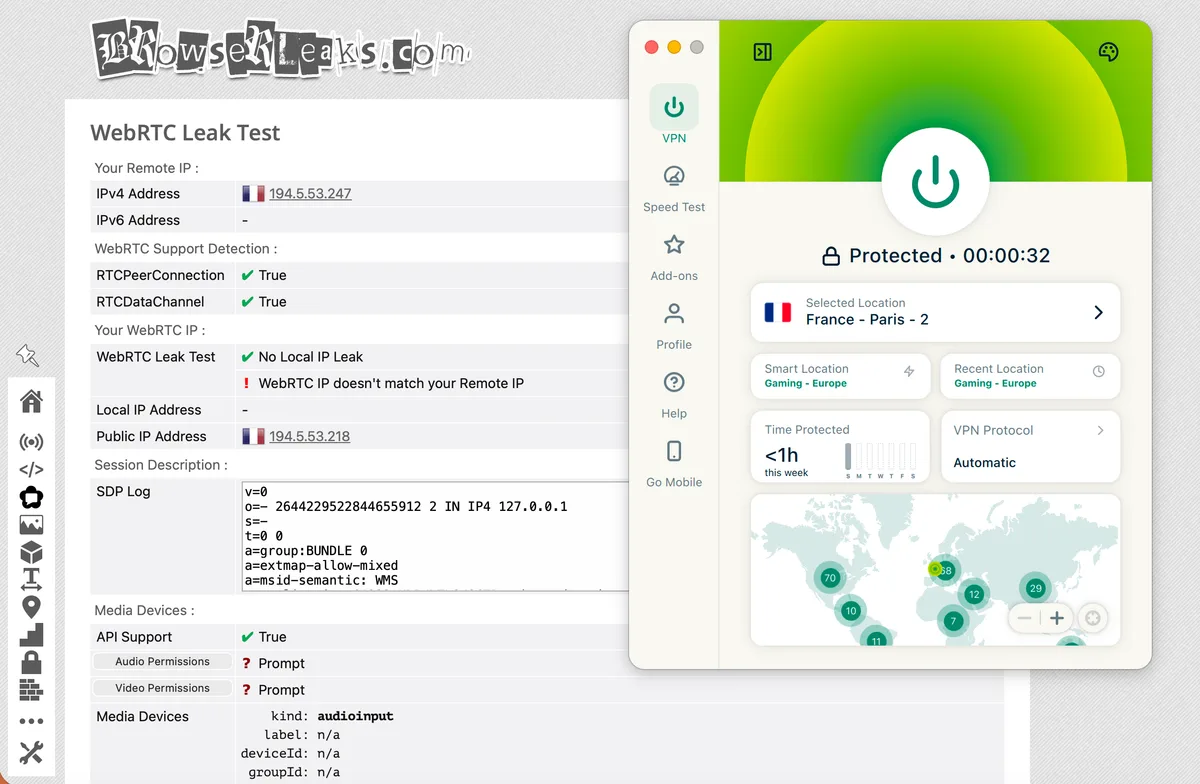Screen dimensions: 1200x784
Task: Minimize ExpressVPN with yellow button
Action: tap(674, 47)
